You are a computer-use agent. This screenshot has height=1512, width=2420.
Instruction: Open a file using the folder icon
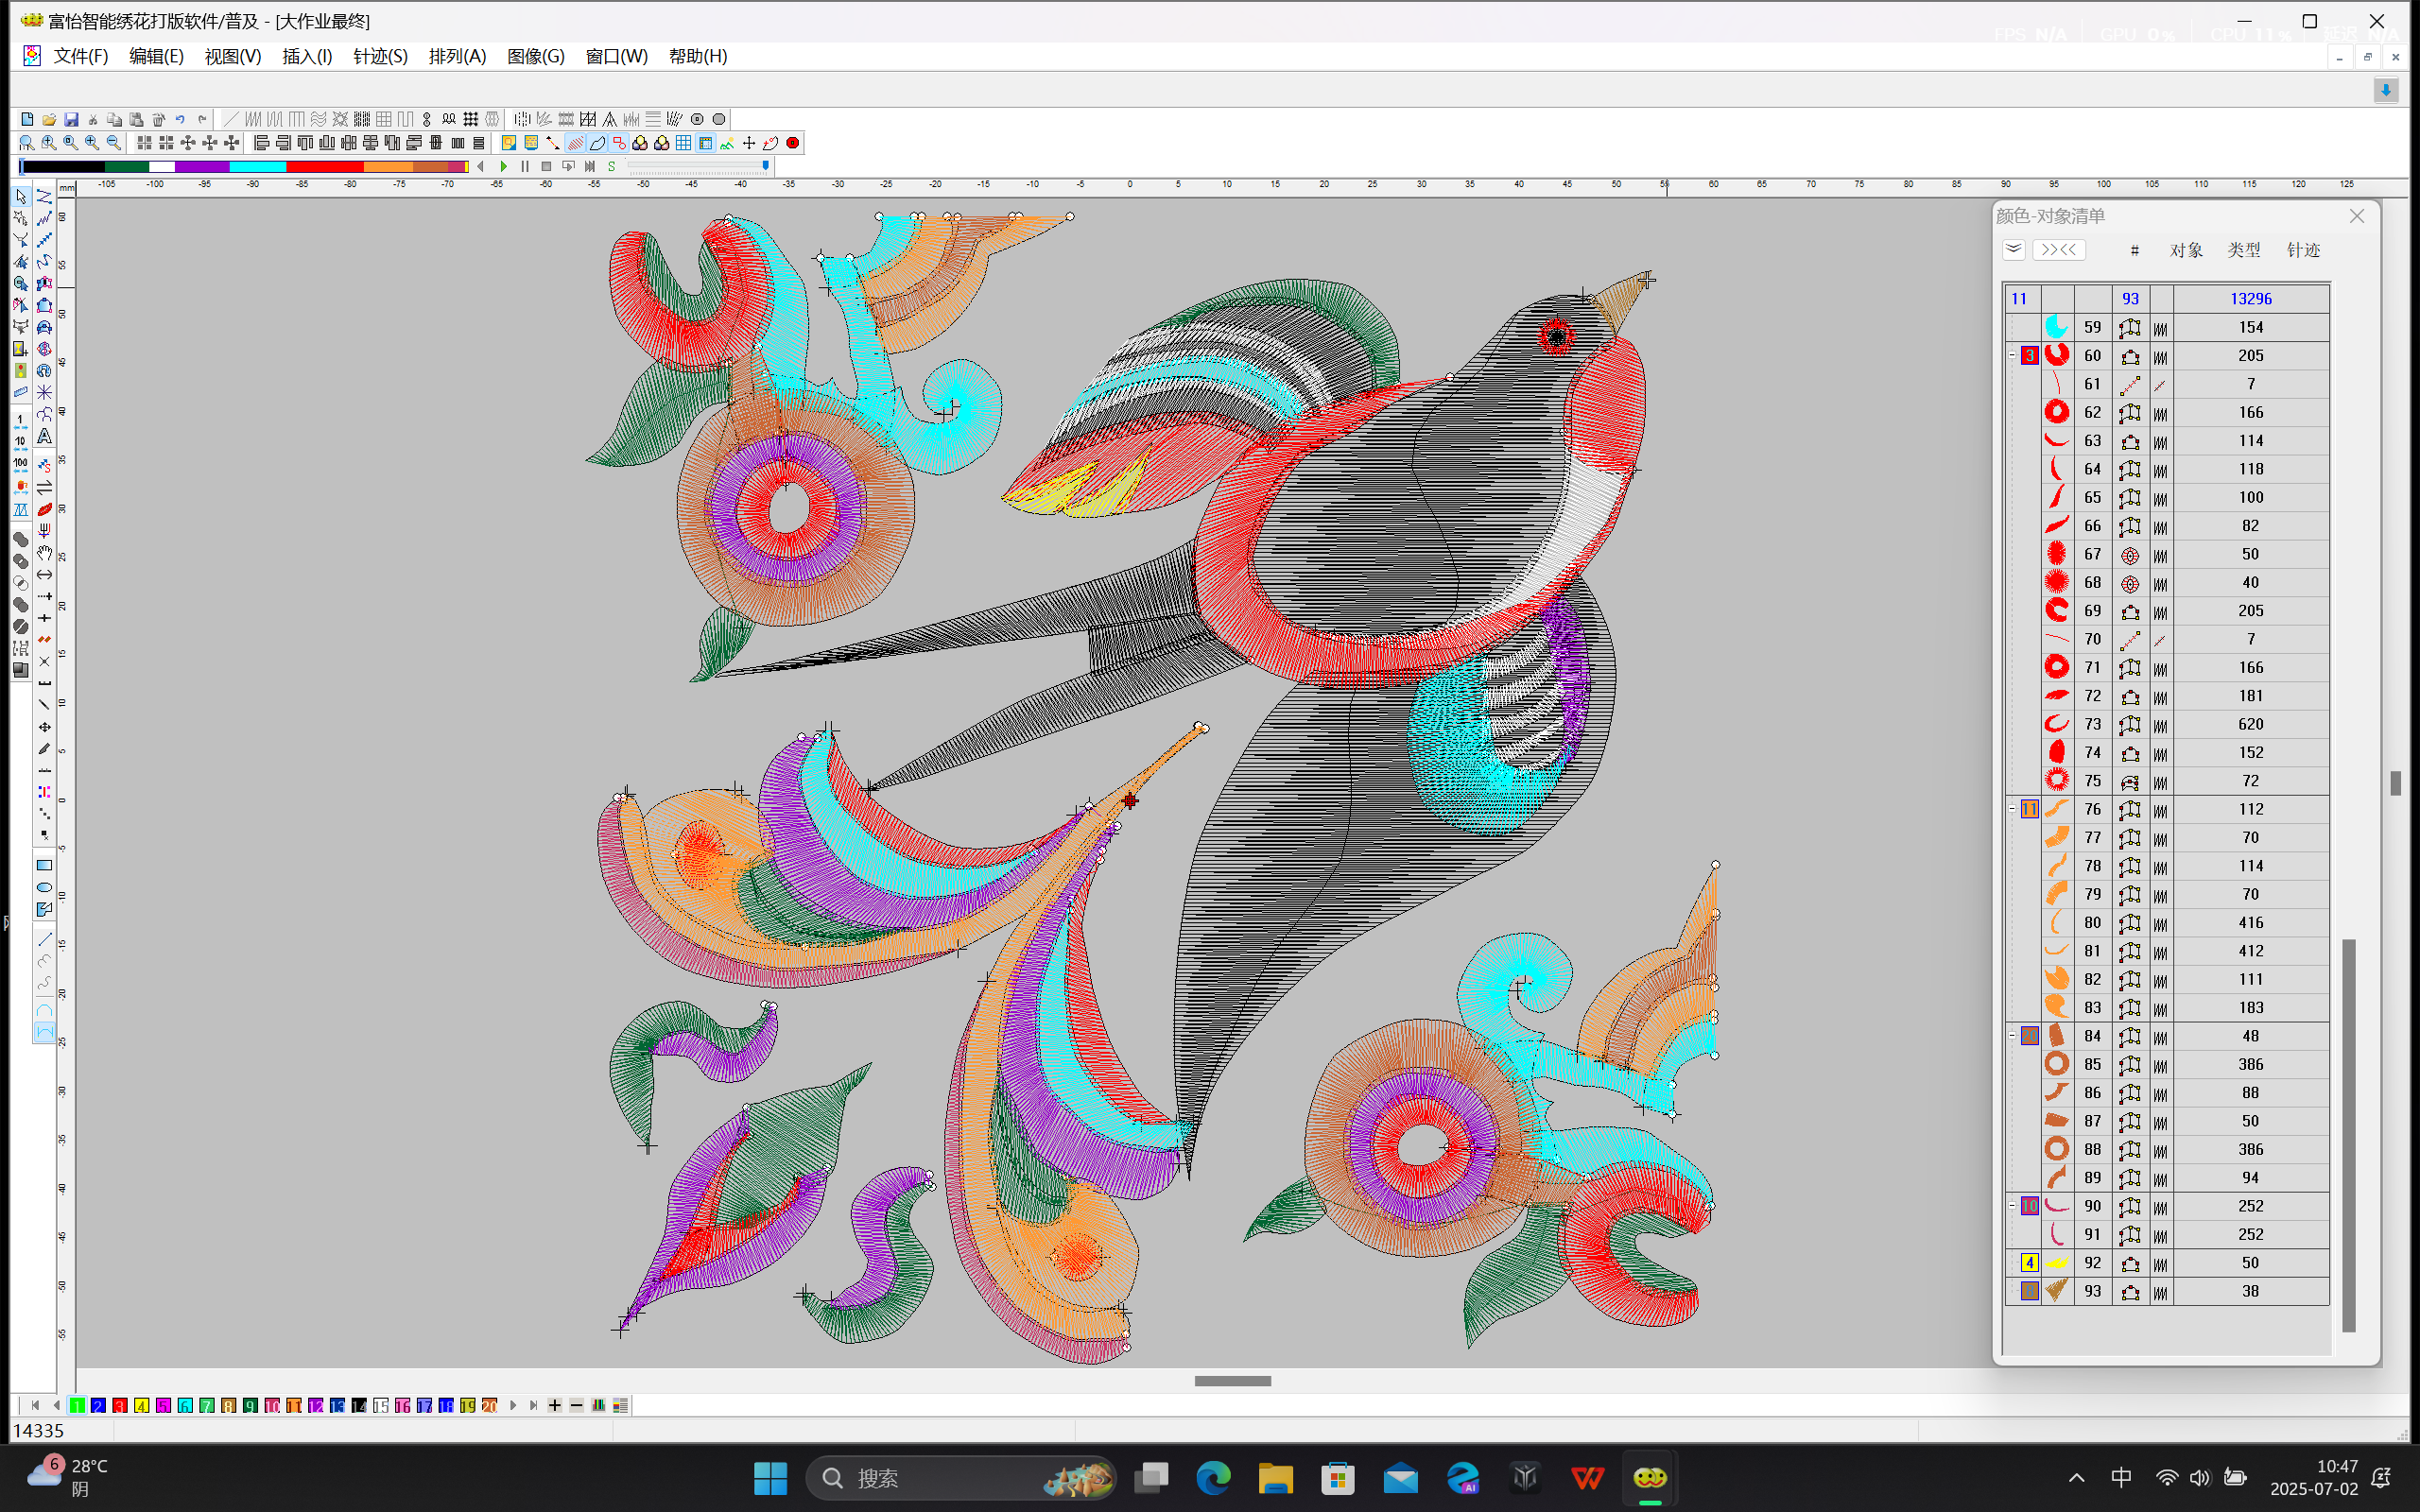49,119
